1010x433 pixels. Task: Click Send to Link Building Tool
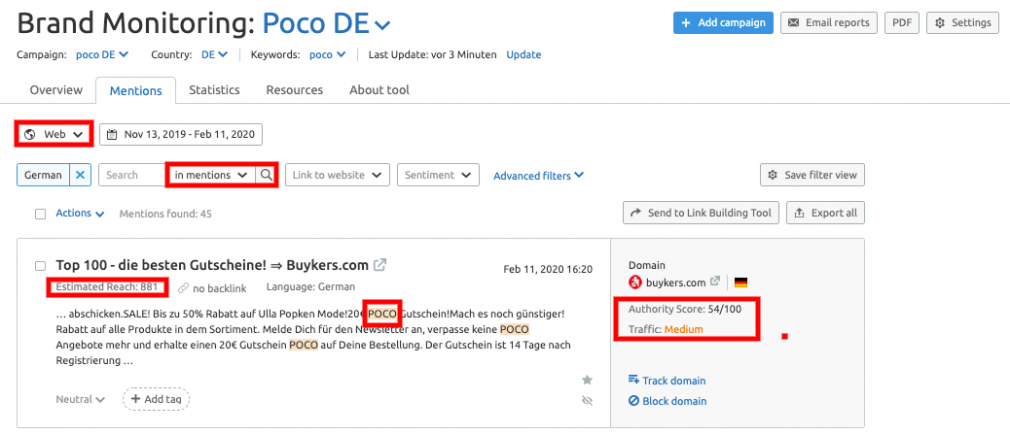[701, 213]
